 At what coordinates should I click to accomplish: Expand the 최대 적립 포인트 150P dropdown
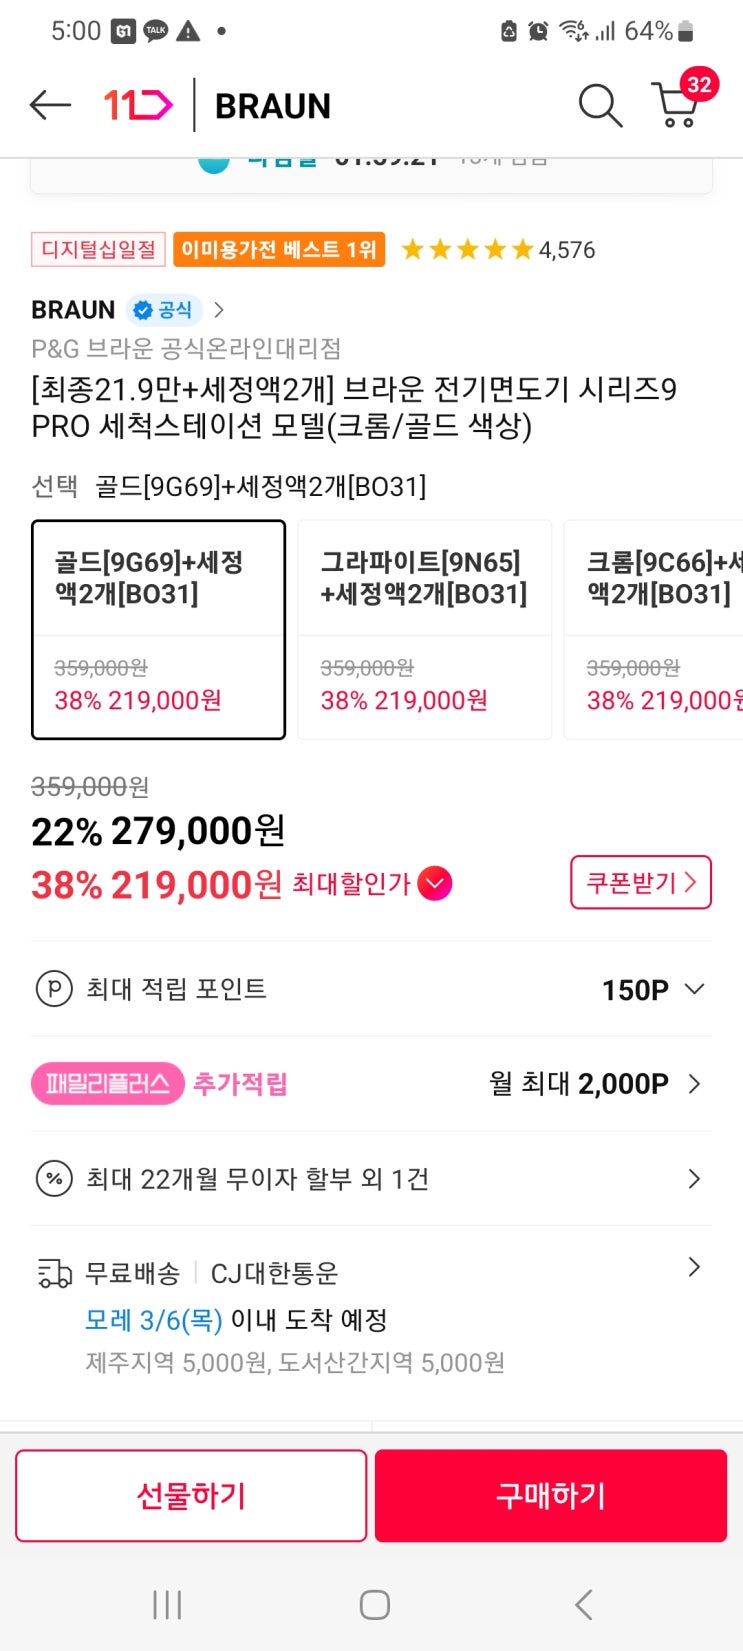694,989
